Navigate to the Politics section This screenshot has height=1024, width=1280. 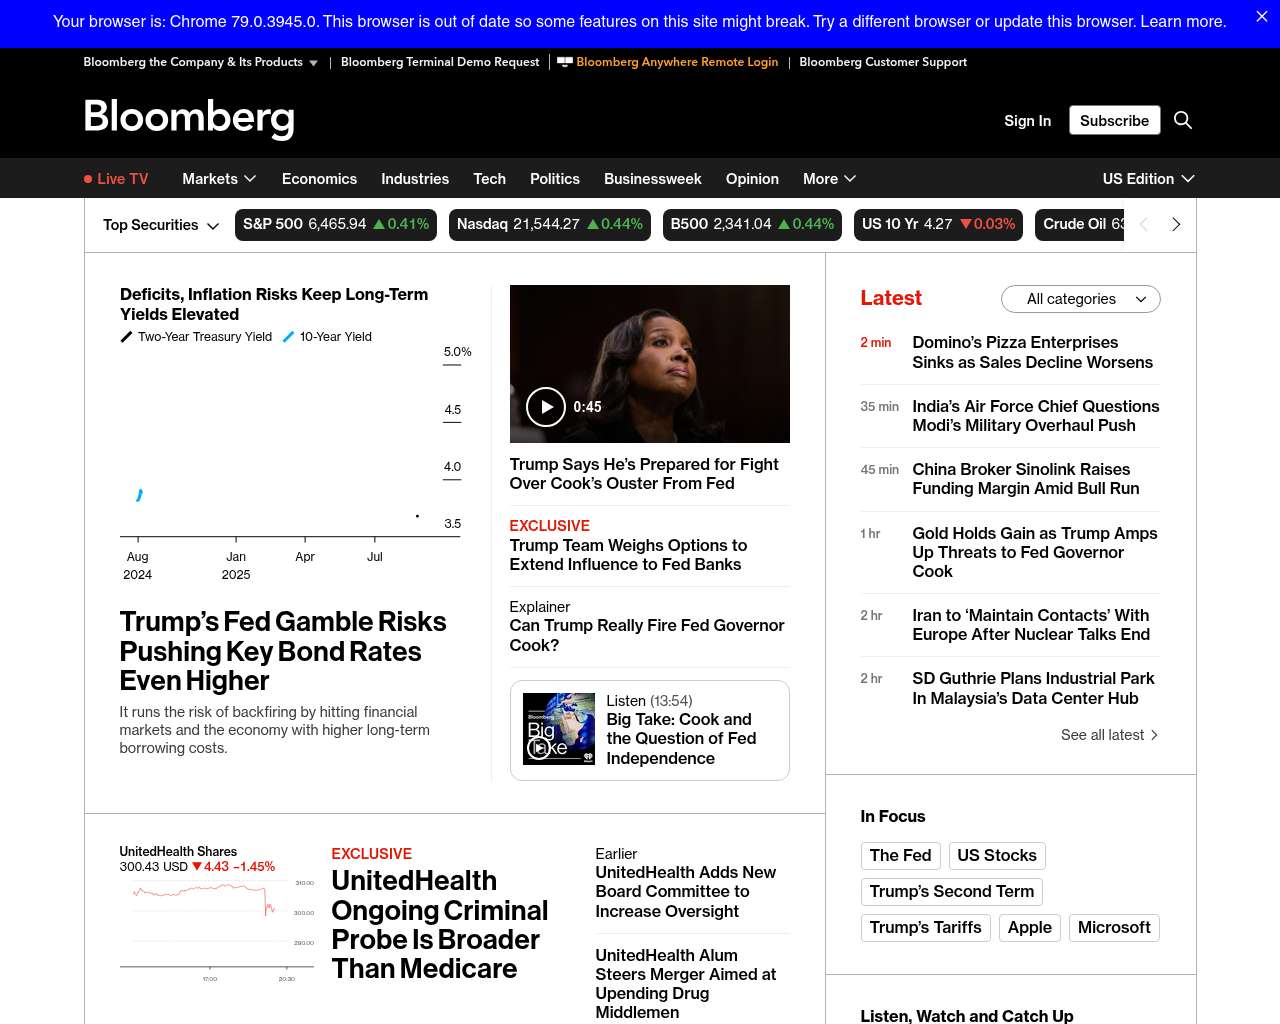(x=555, y=179)
